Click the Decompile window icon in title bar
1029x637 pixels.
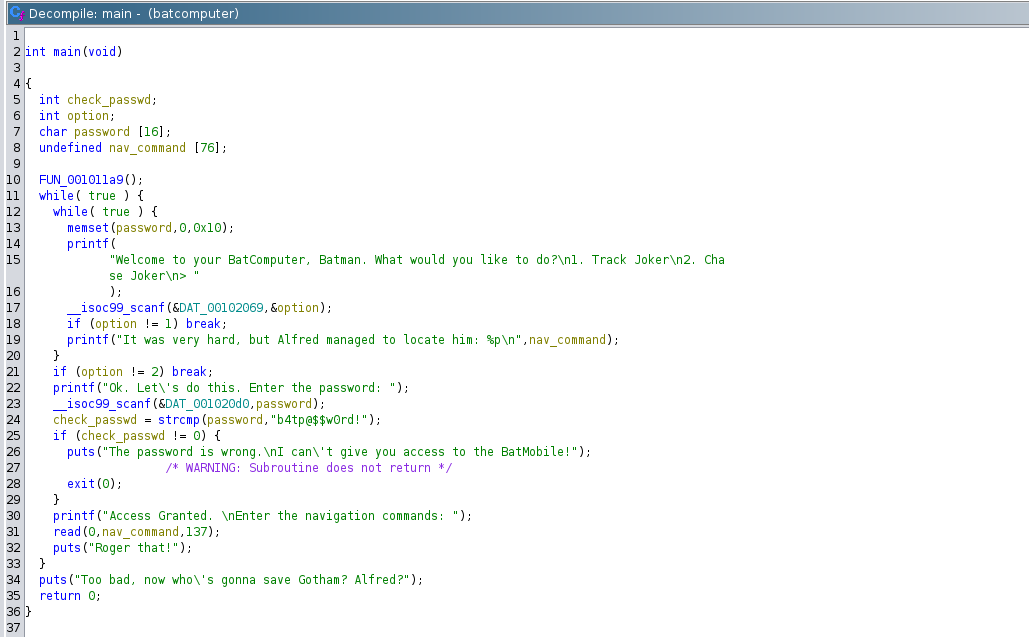pos(16,13)
